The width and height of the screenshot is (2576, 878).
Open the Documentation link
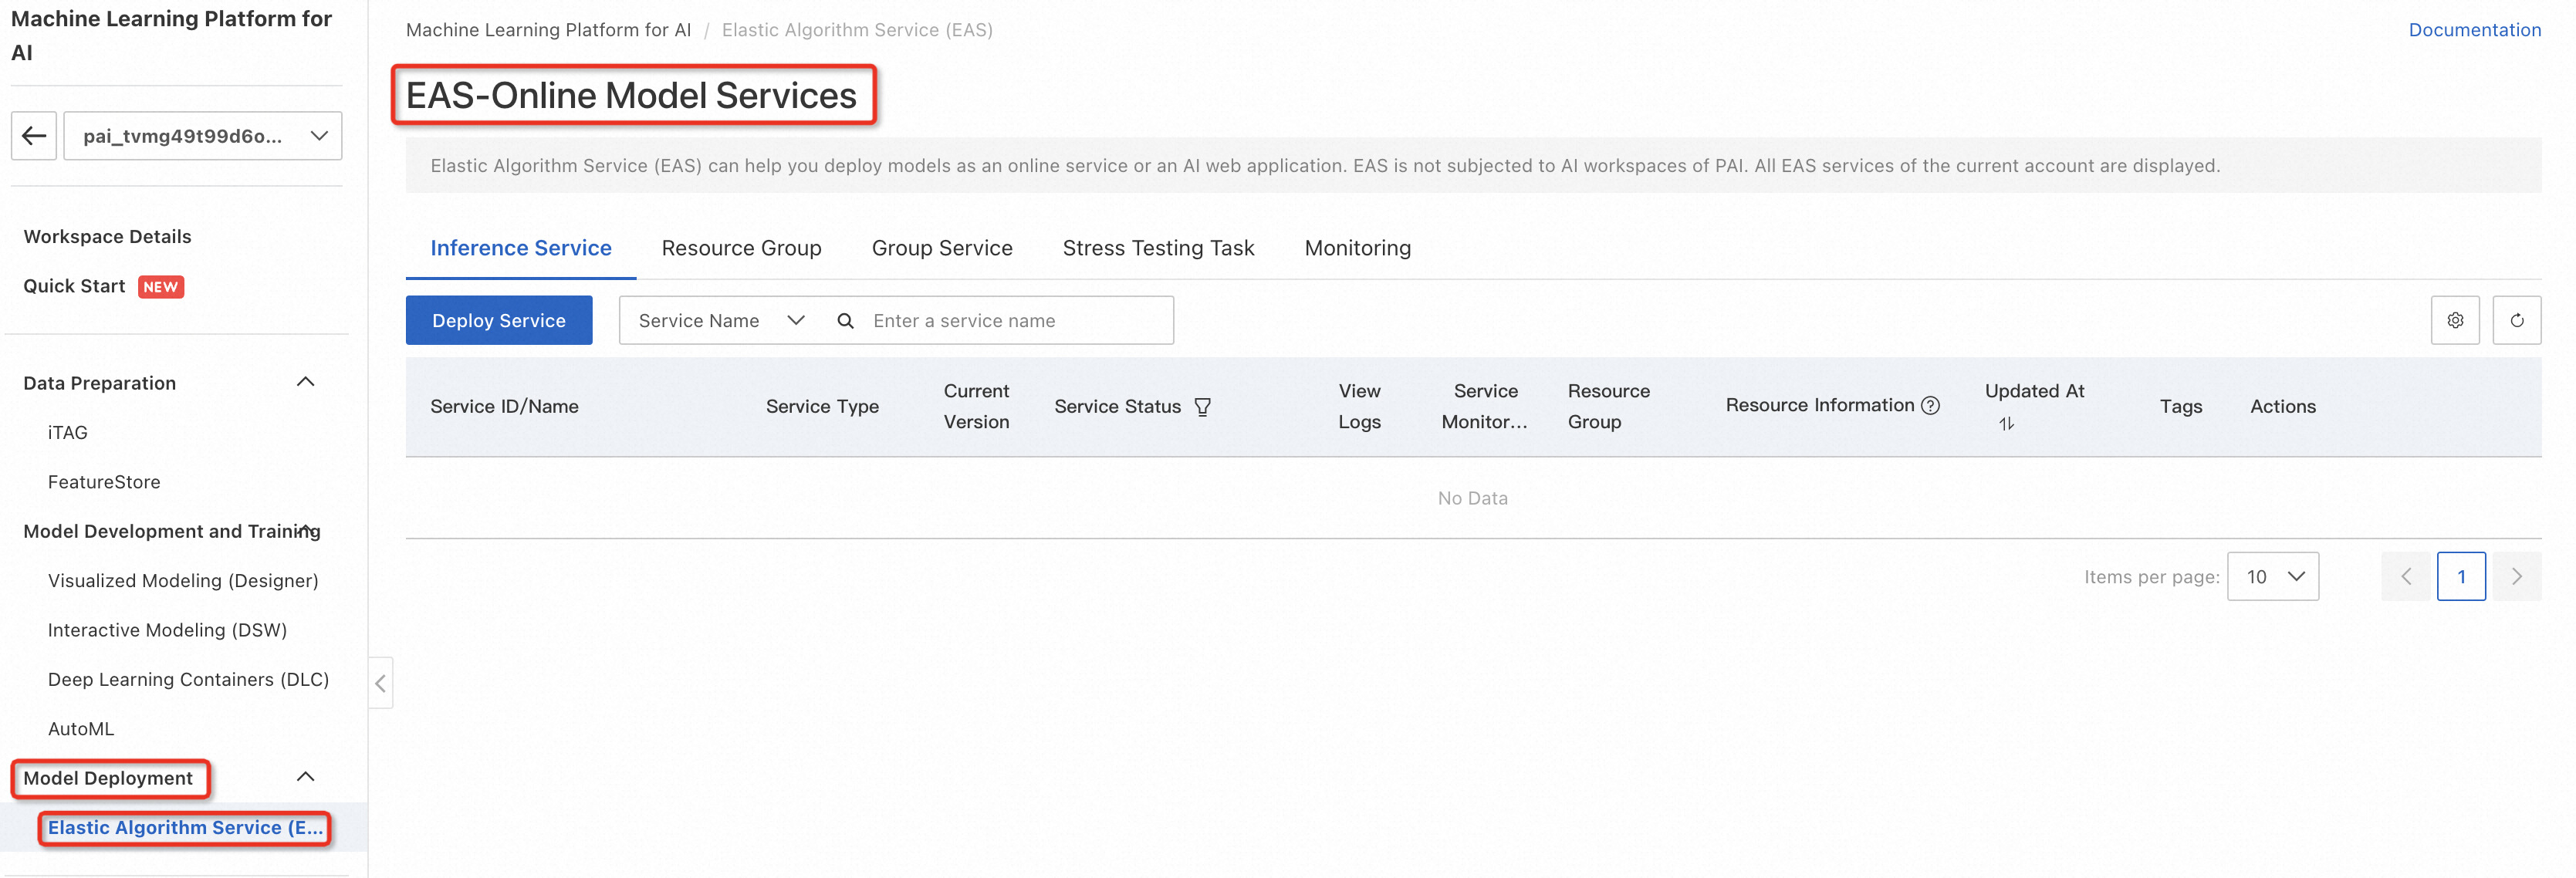pyautogui.click(x=2474, y=30)
